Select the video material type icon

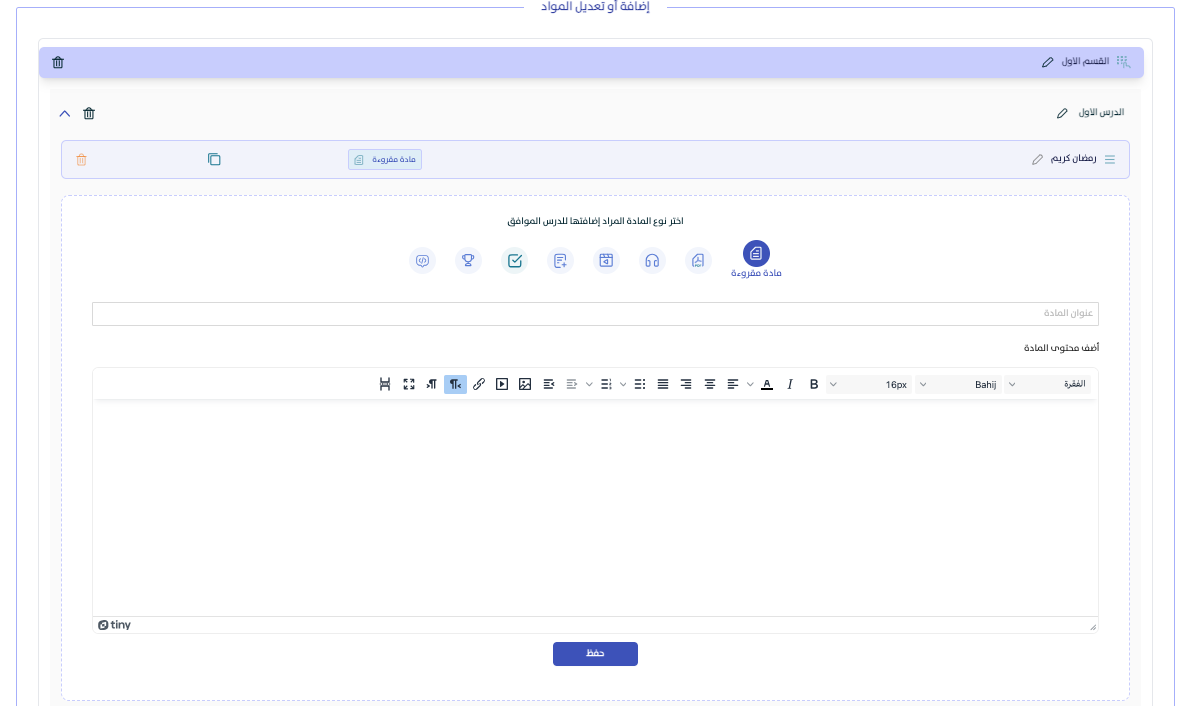click(x=606, y=261)
